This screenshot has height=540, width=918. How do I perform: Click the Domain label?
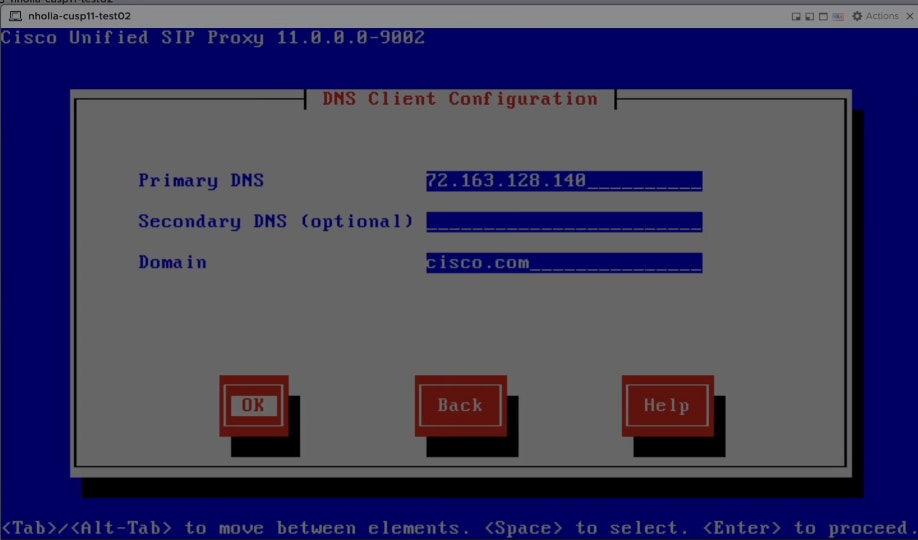(172, 262)
